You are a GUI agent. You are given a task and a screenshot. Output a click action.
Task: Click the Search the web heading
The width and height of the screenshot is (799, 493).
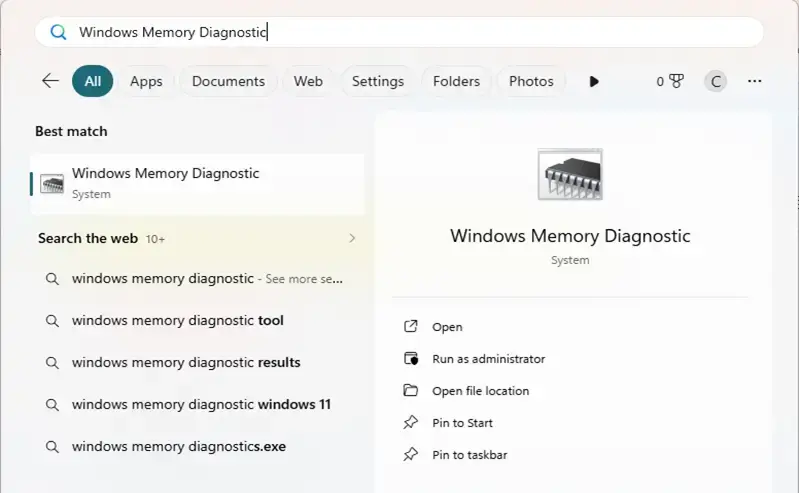point(88,238)
